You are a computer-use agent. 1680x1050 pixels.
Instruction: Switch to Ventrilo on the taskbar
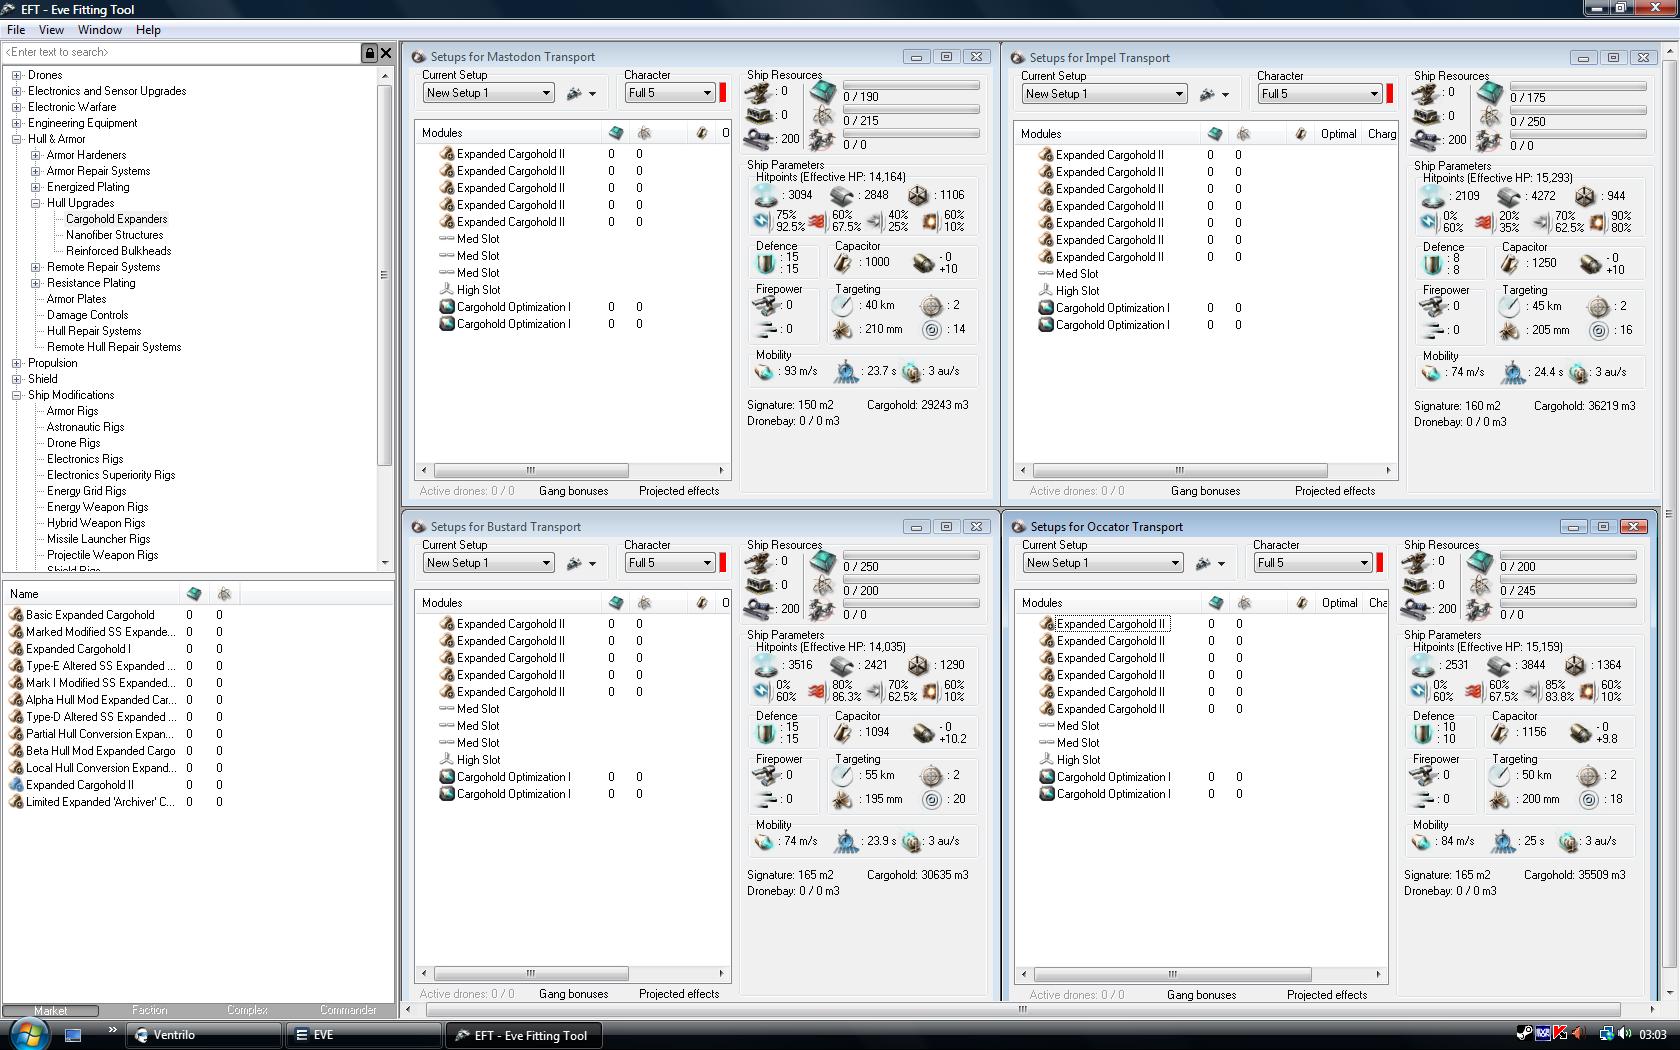click(205, 1035)
